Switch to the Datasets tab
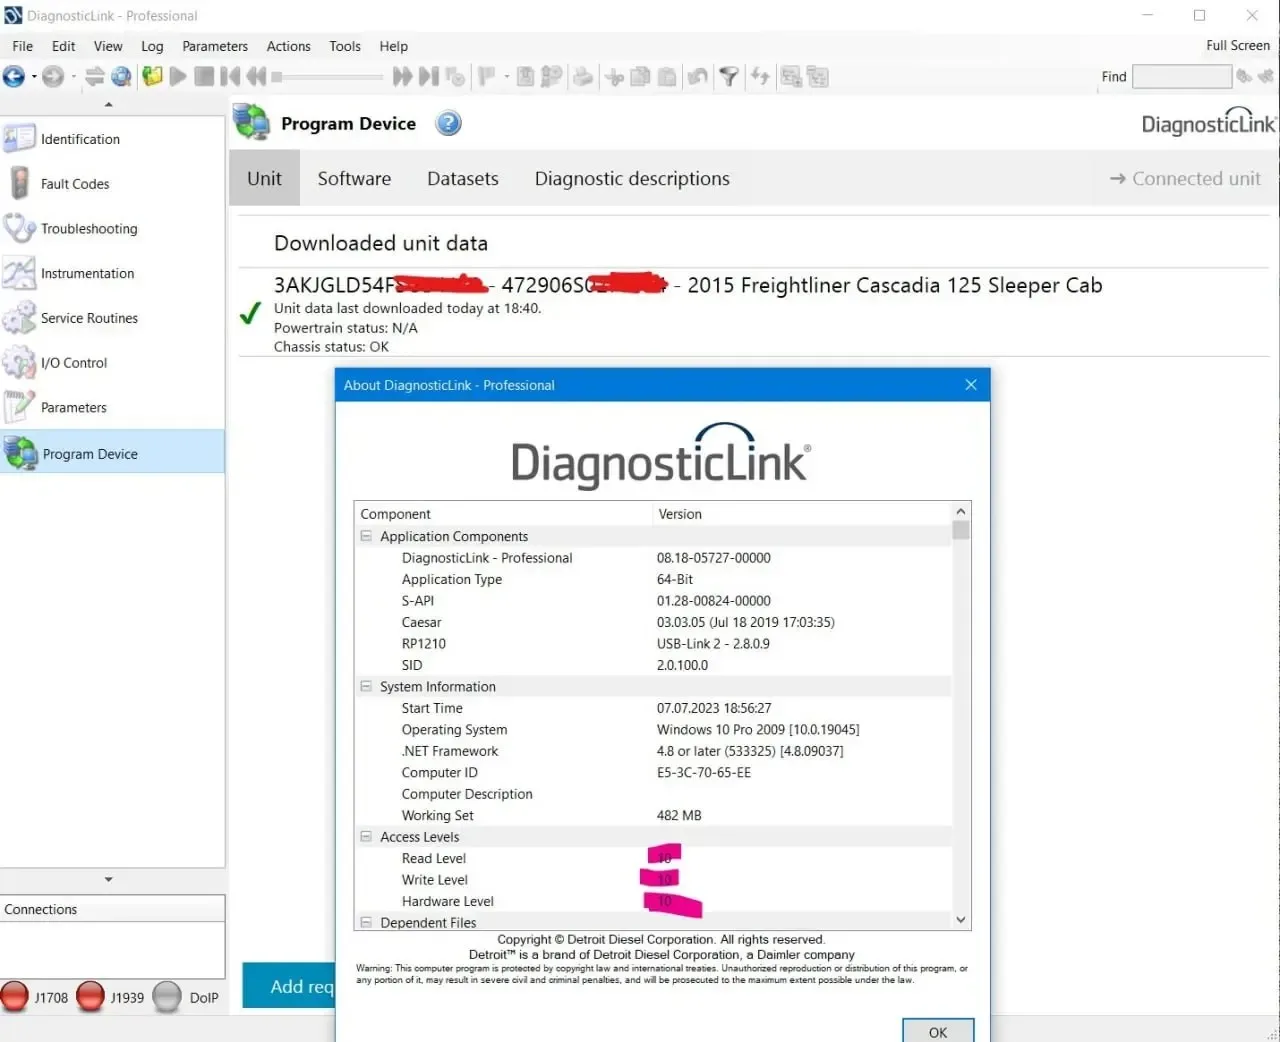 pyautogui.click(x=463, y=179)
